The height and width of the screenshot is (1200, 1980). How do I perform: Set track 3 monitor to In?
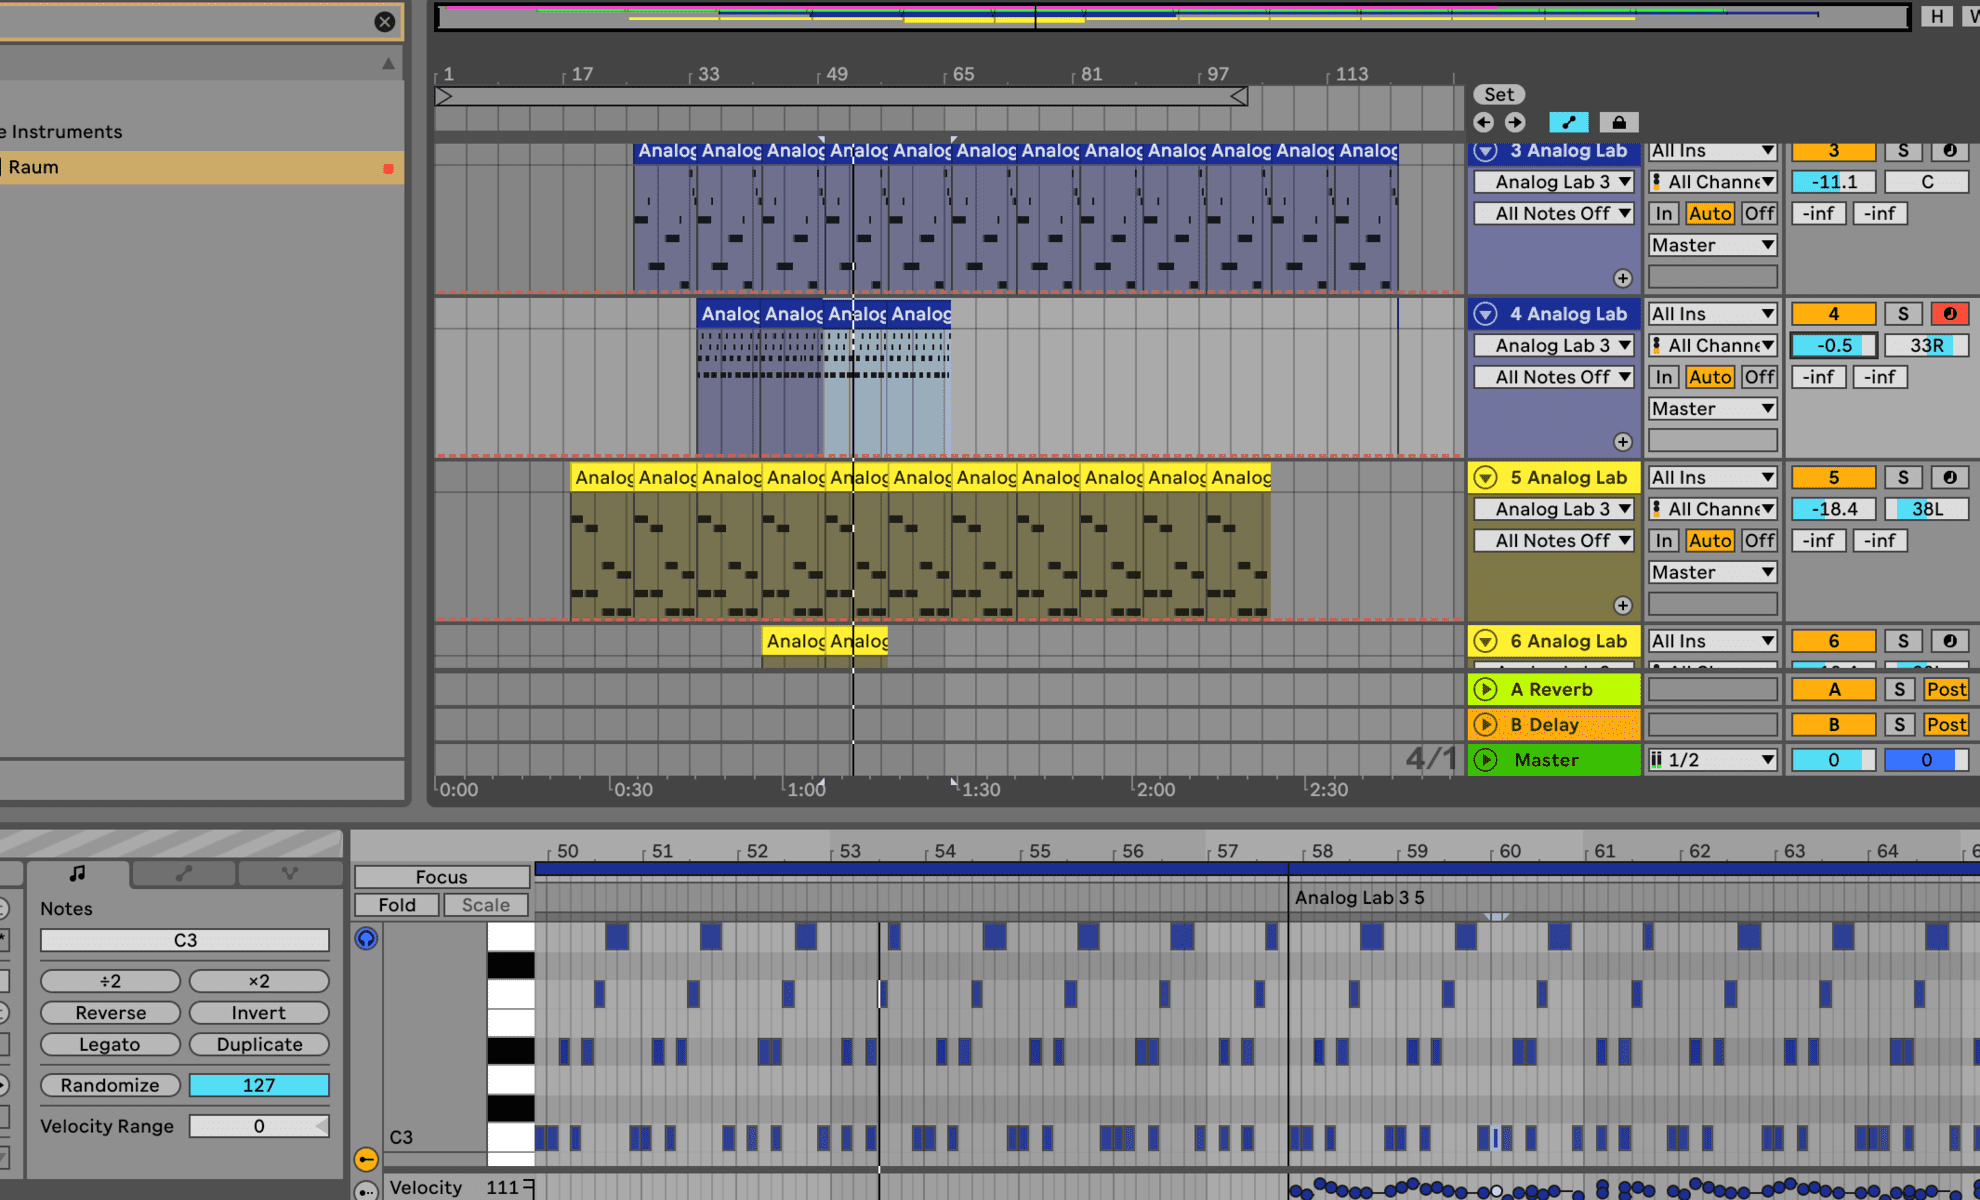(1663, 213)
